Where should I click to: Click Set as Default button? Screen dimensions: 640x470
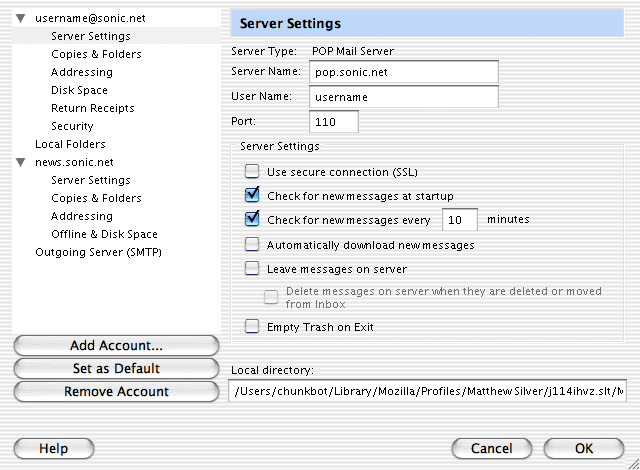tap(116, 368)
